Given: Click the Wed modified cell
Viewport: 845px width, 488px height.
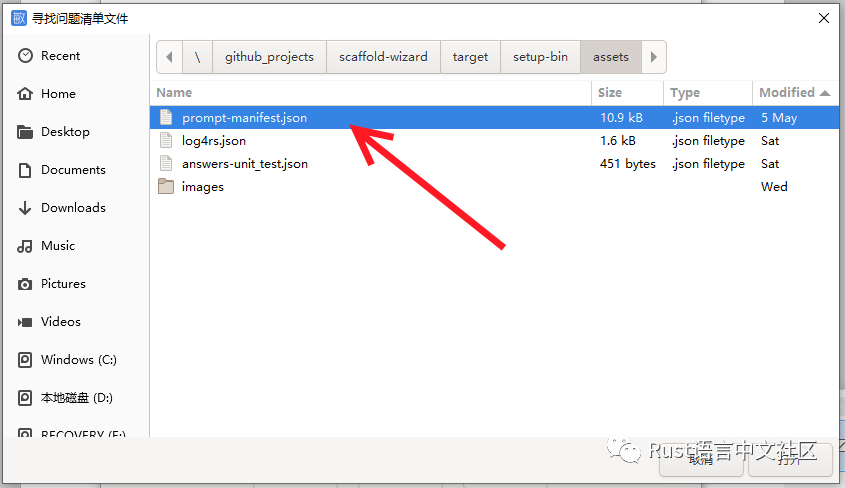Looking at the screenshot, I should [774, 186].
